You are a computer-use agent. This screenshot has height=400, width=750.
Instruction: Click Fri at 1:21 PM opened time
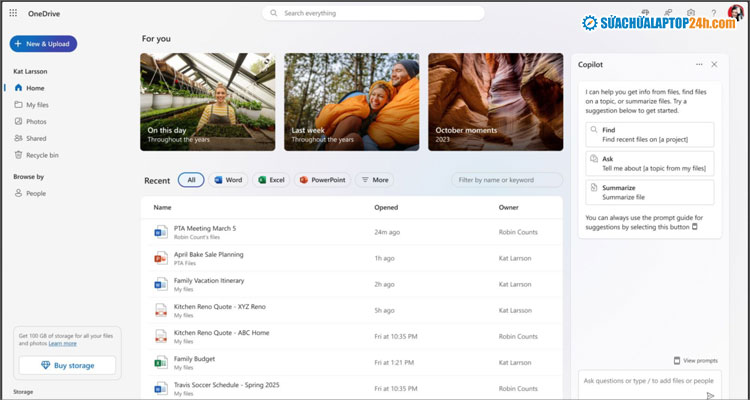tap(395, 363)
